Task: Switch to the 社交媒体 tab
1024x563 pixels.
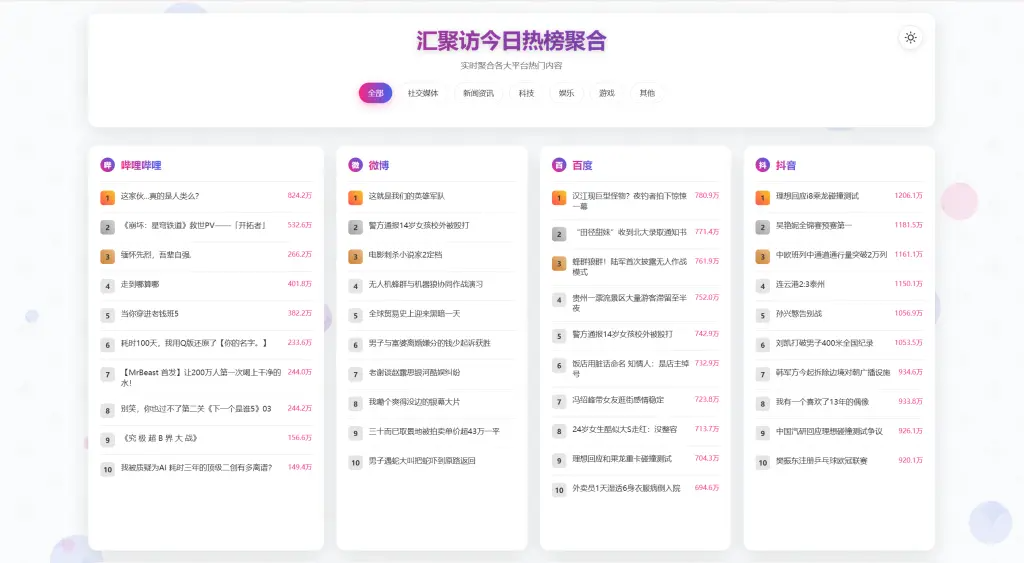Action: (423, 93)
